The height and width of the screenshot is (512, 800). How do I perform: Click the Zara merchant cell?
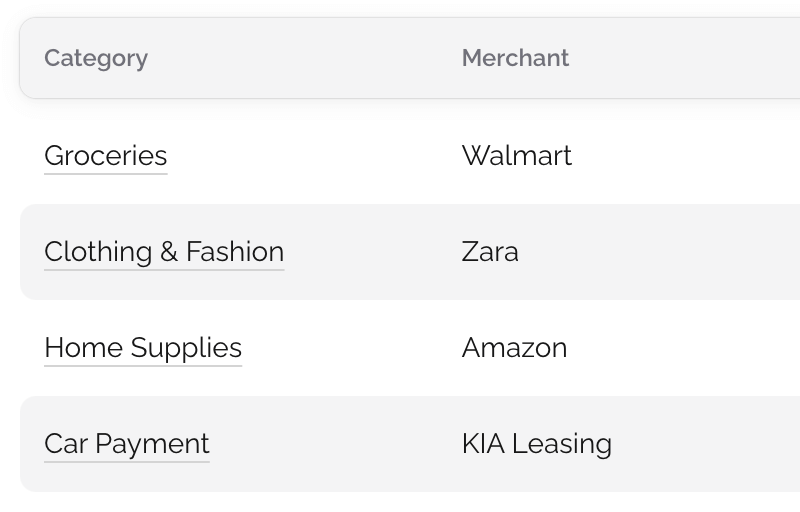(x=490, y=252)
